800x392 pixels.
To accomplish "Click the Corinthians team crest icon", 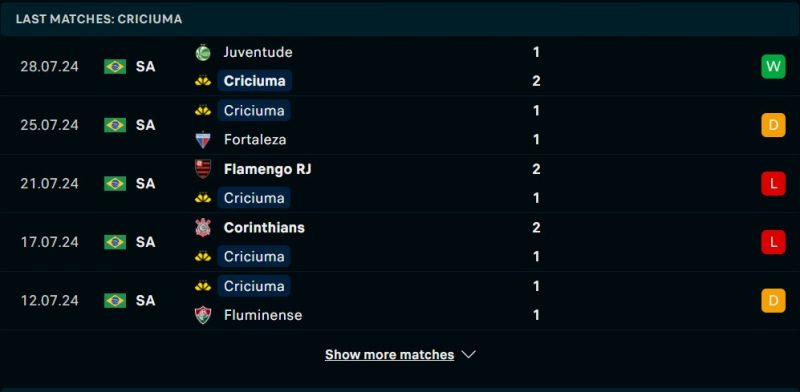I will click(203, 227).
